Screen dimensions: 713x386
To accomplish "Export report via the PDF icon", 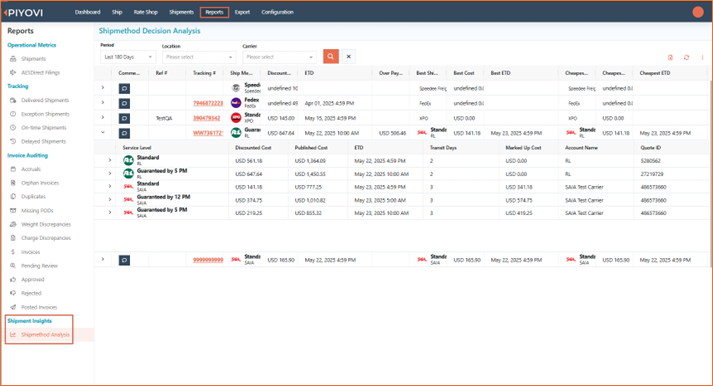I will point(670,57).
